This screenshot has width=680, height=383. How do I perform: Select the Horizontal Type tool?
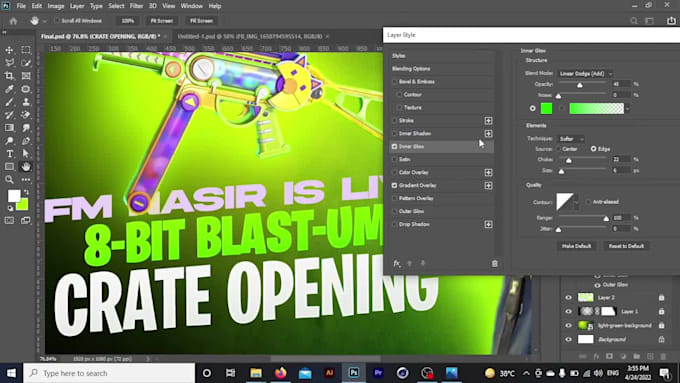coord(9,154)
